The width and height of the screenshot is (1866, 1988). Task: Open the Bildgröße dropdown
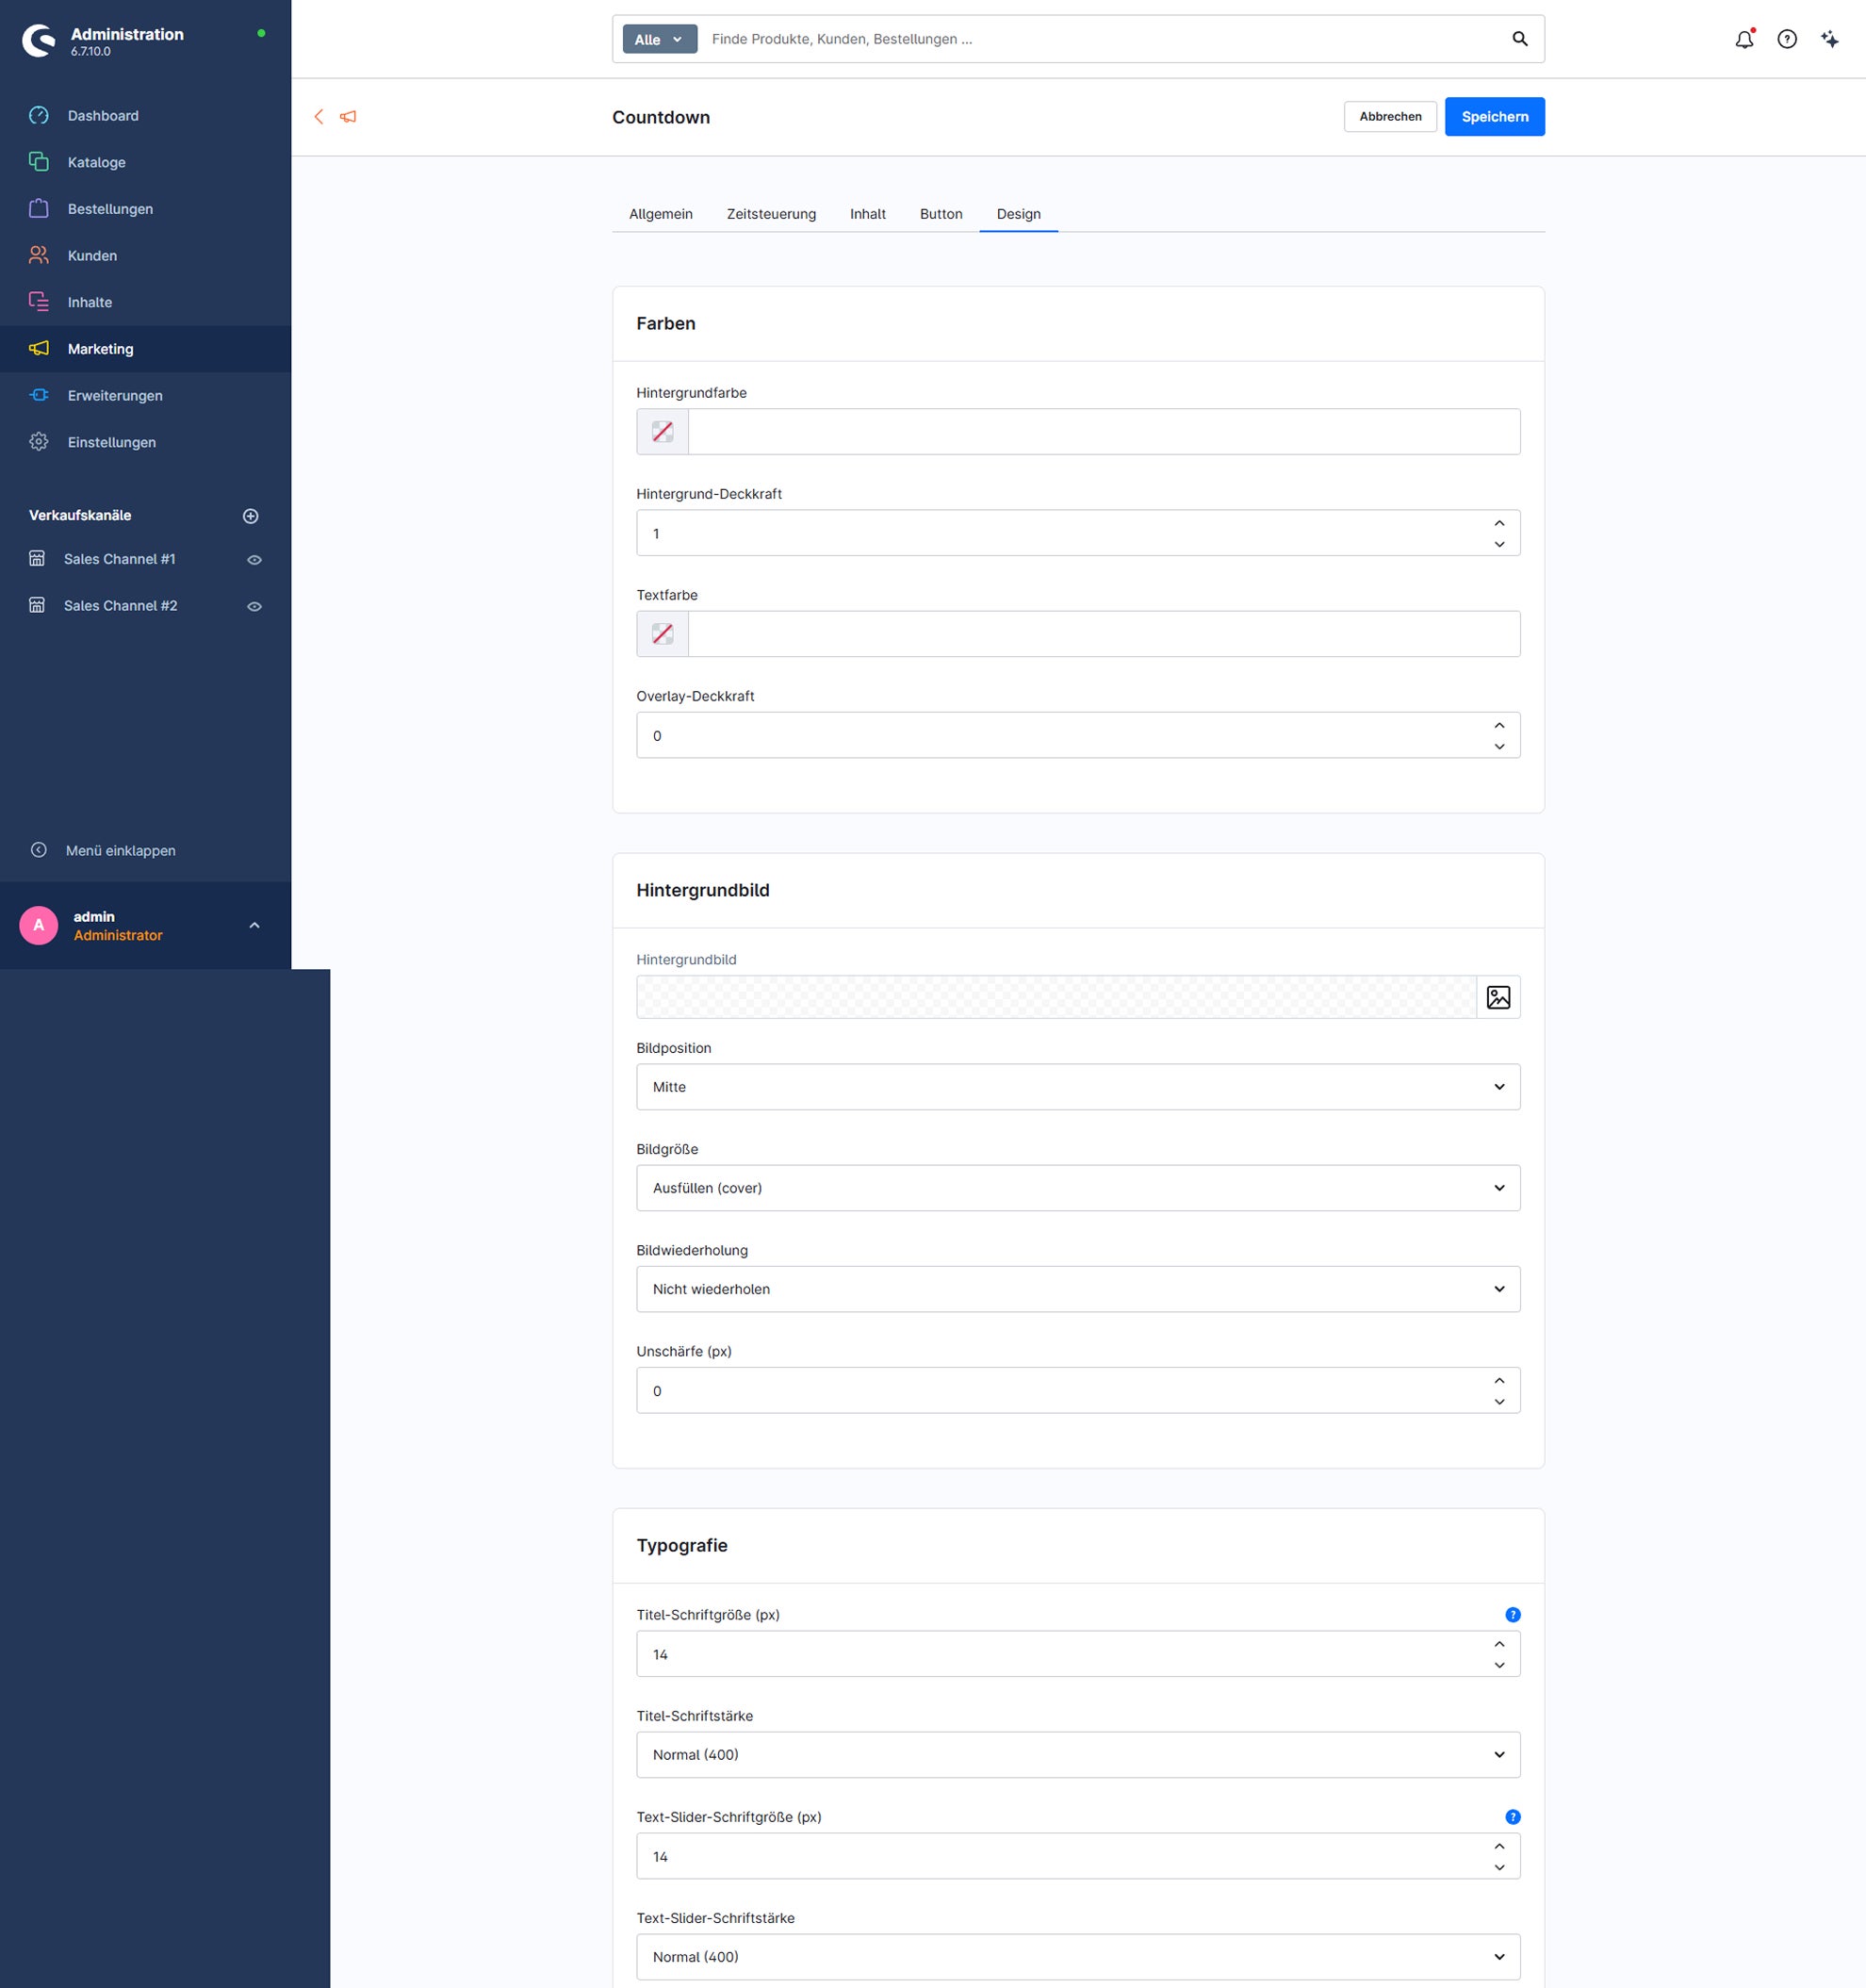coord(1078,1188)
